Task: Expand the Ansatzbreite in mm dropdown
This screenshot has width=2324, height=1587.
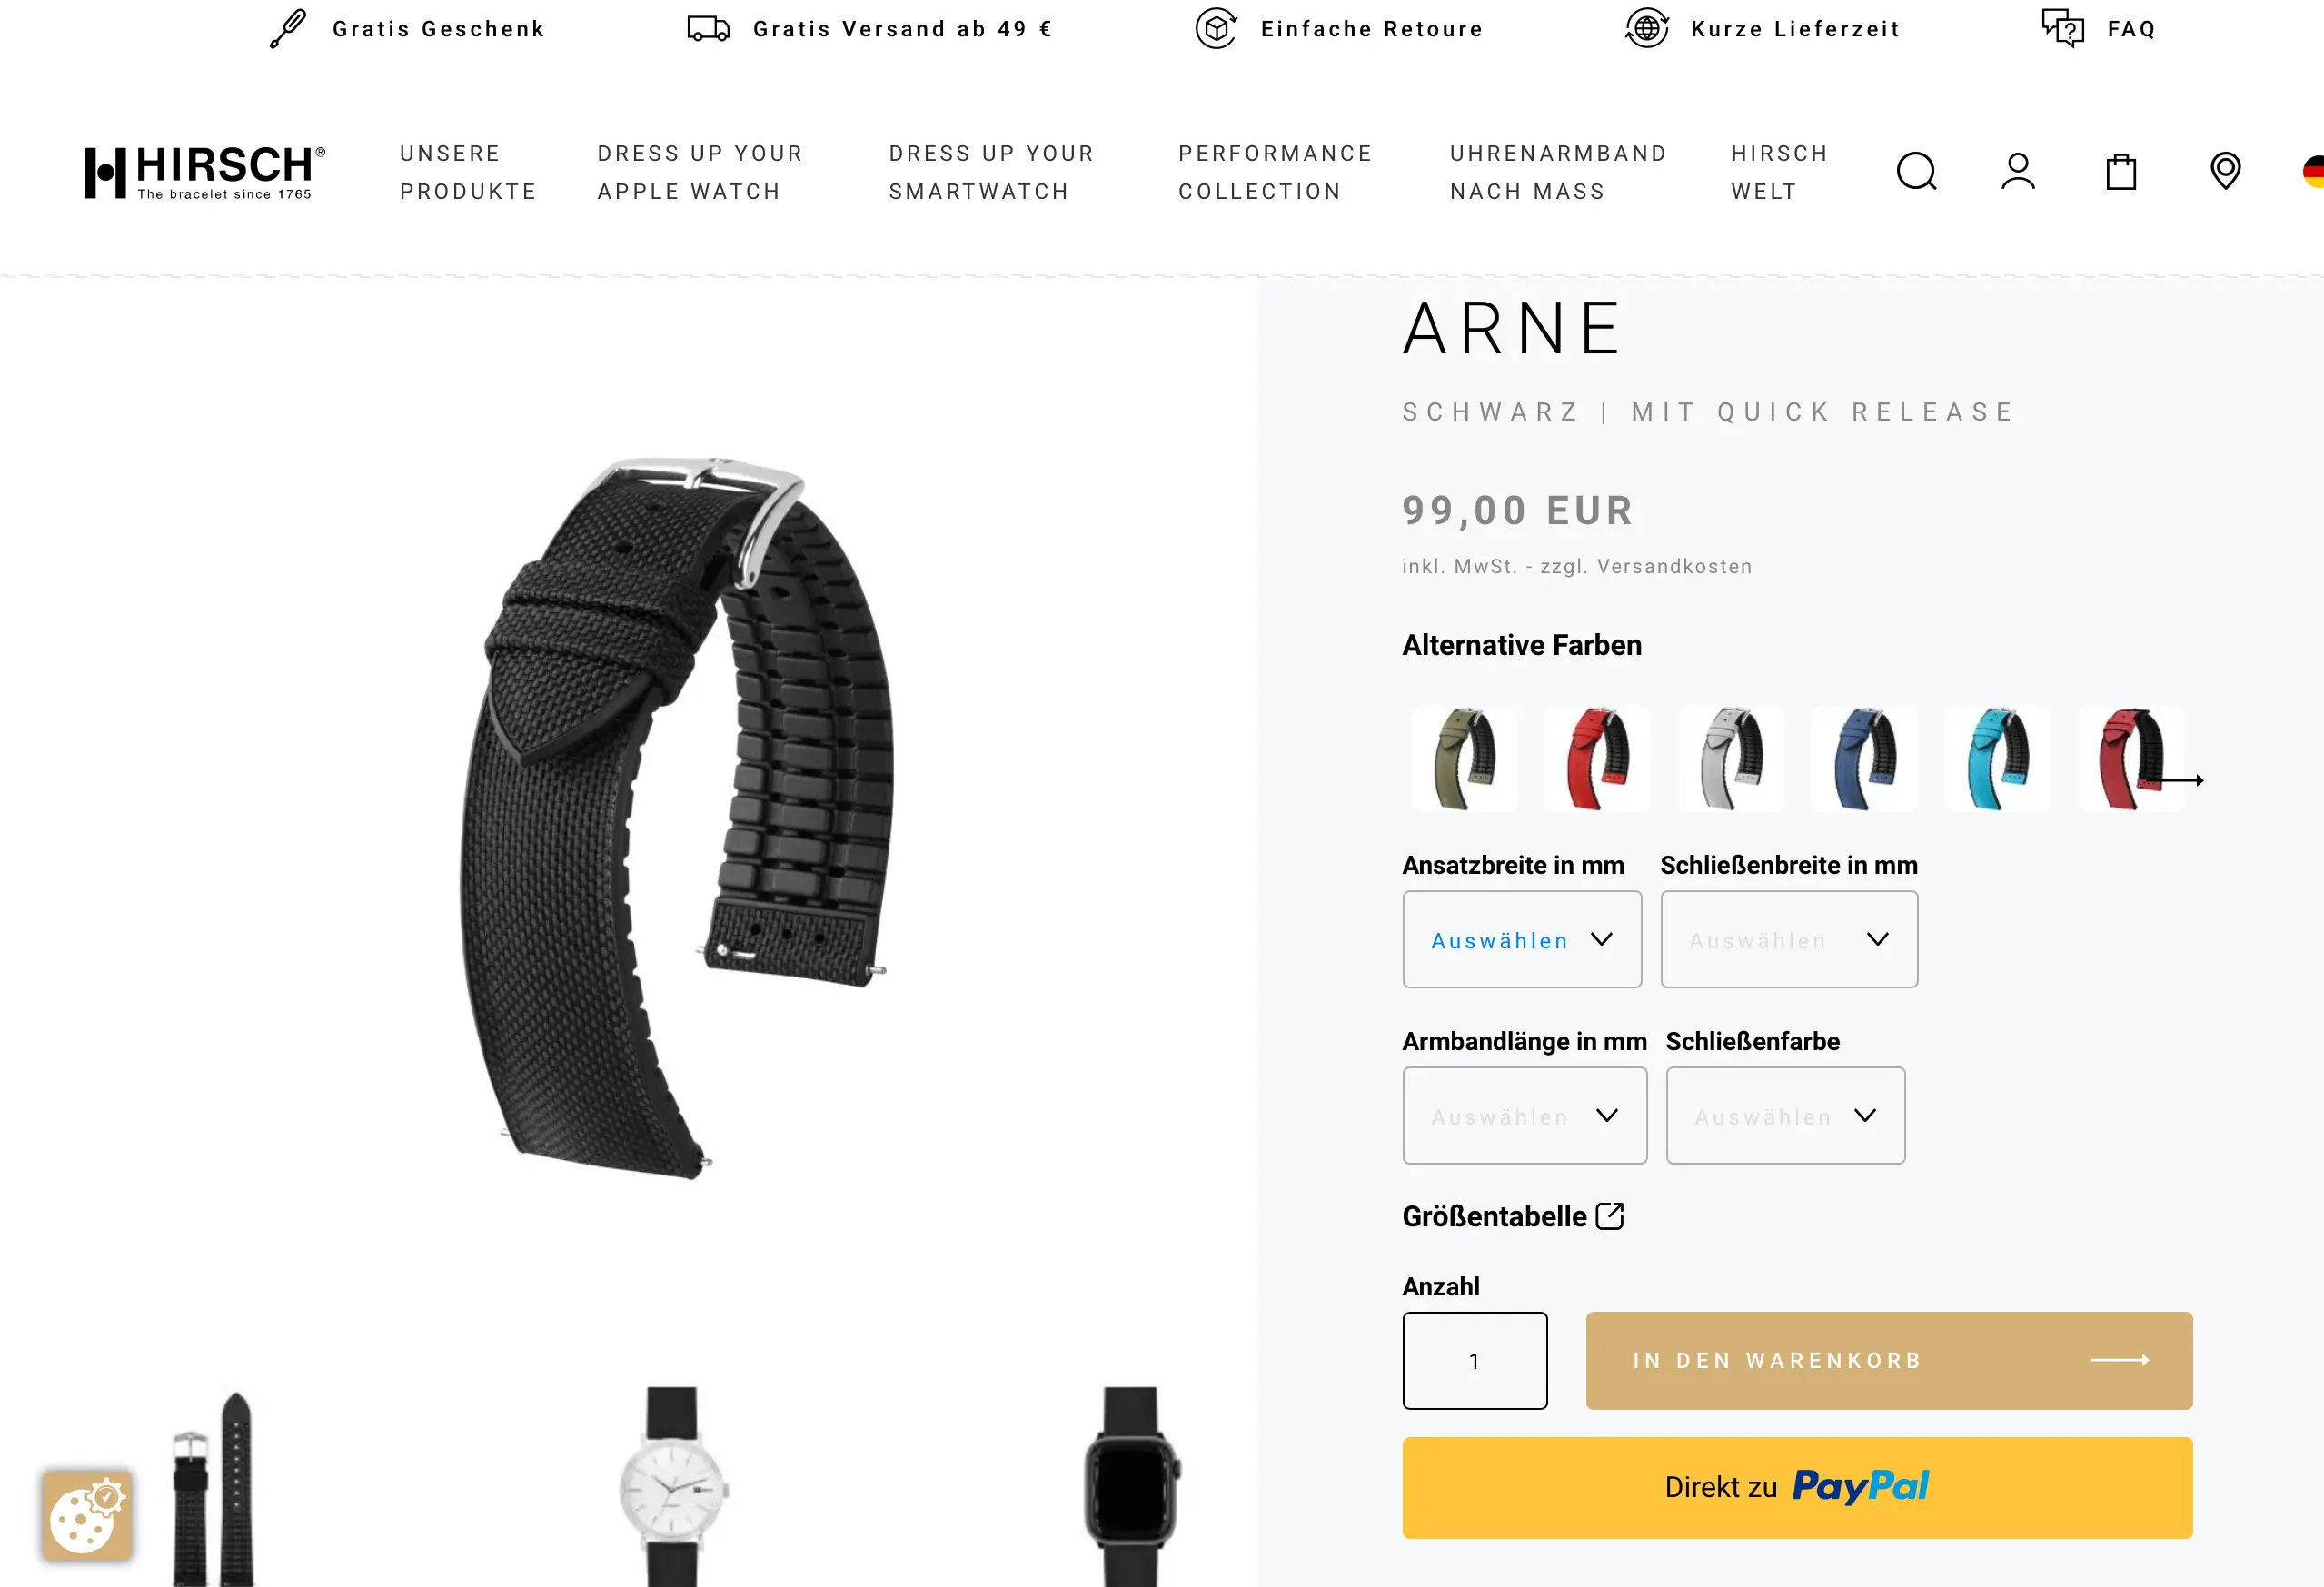Action: click(x=1522, y=939)
